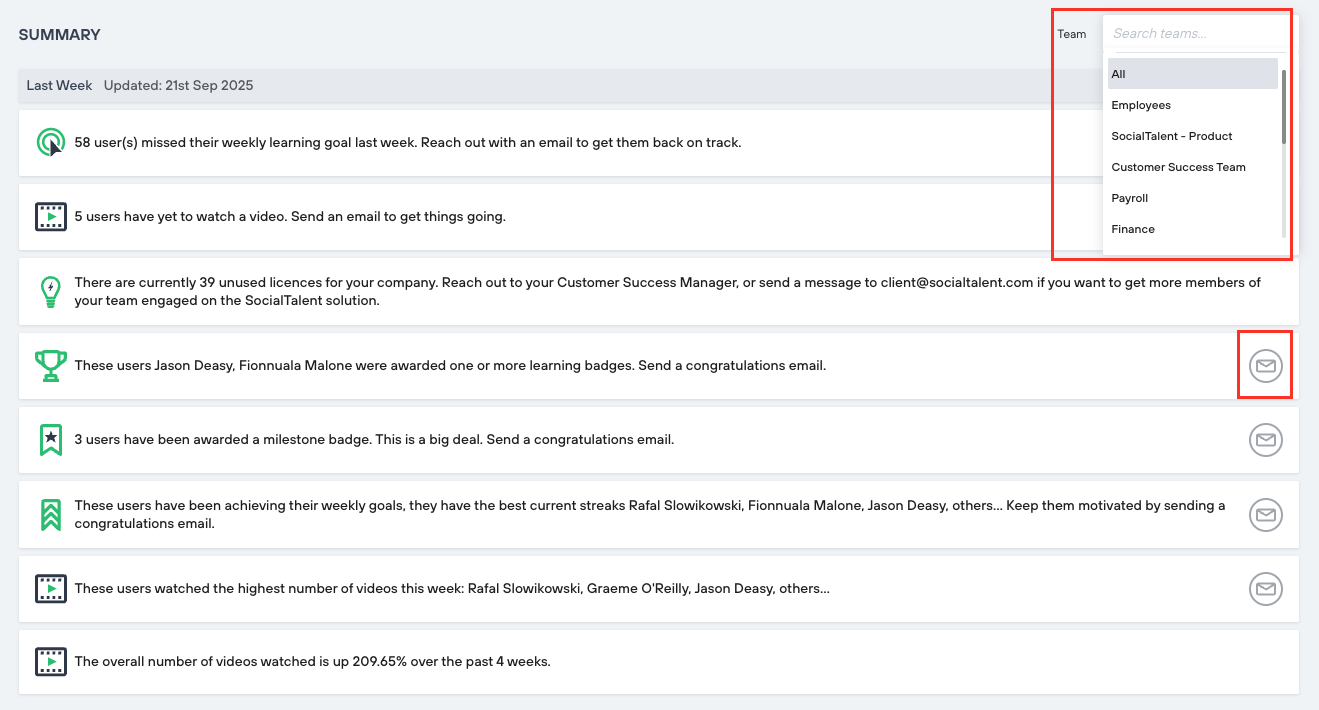Click the email icon beside best current streaks
Viewport: 1319px width, 710px height.
[1265, 514]
